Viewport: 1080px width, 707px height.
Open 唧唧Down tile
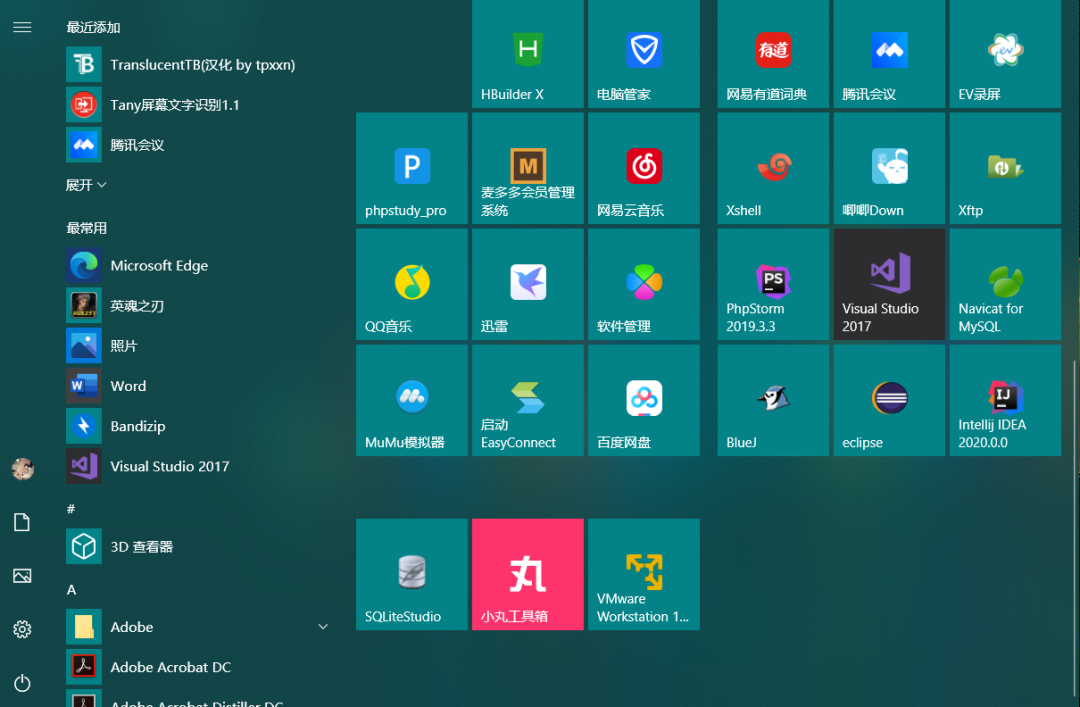(889, 168)
